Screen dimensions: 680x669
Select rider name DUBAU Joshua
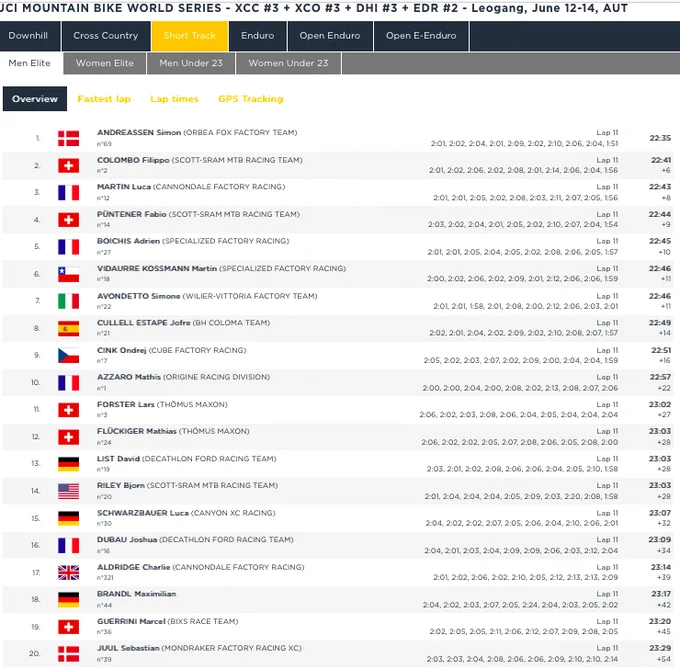click(x=127, y=540)
